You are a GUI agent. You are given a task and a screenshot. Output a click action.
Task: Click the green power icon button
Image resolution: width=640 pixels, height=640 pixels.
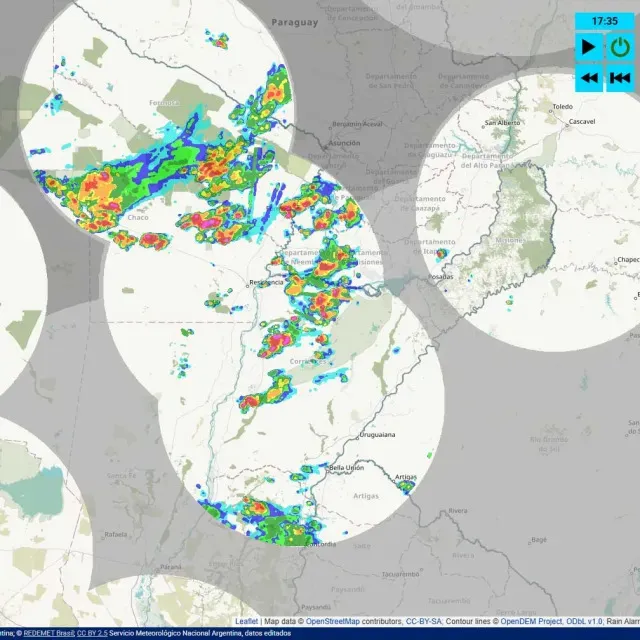pyautogui.click(x=620, y=47)
